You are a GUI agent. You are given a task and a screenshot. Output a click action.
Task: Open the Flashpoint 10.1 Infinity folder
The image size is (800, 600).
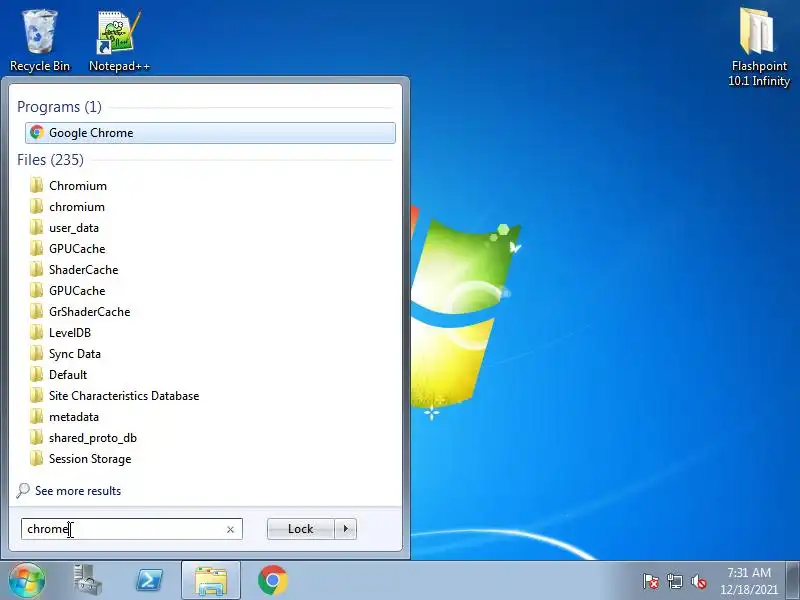pos(759,47)
